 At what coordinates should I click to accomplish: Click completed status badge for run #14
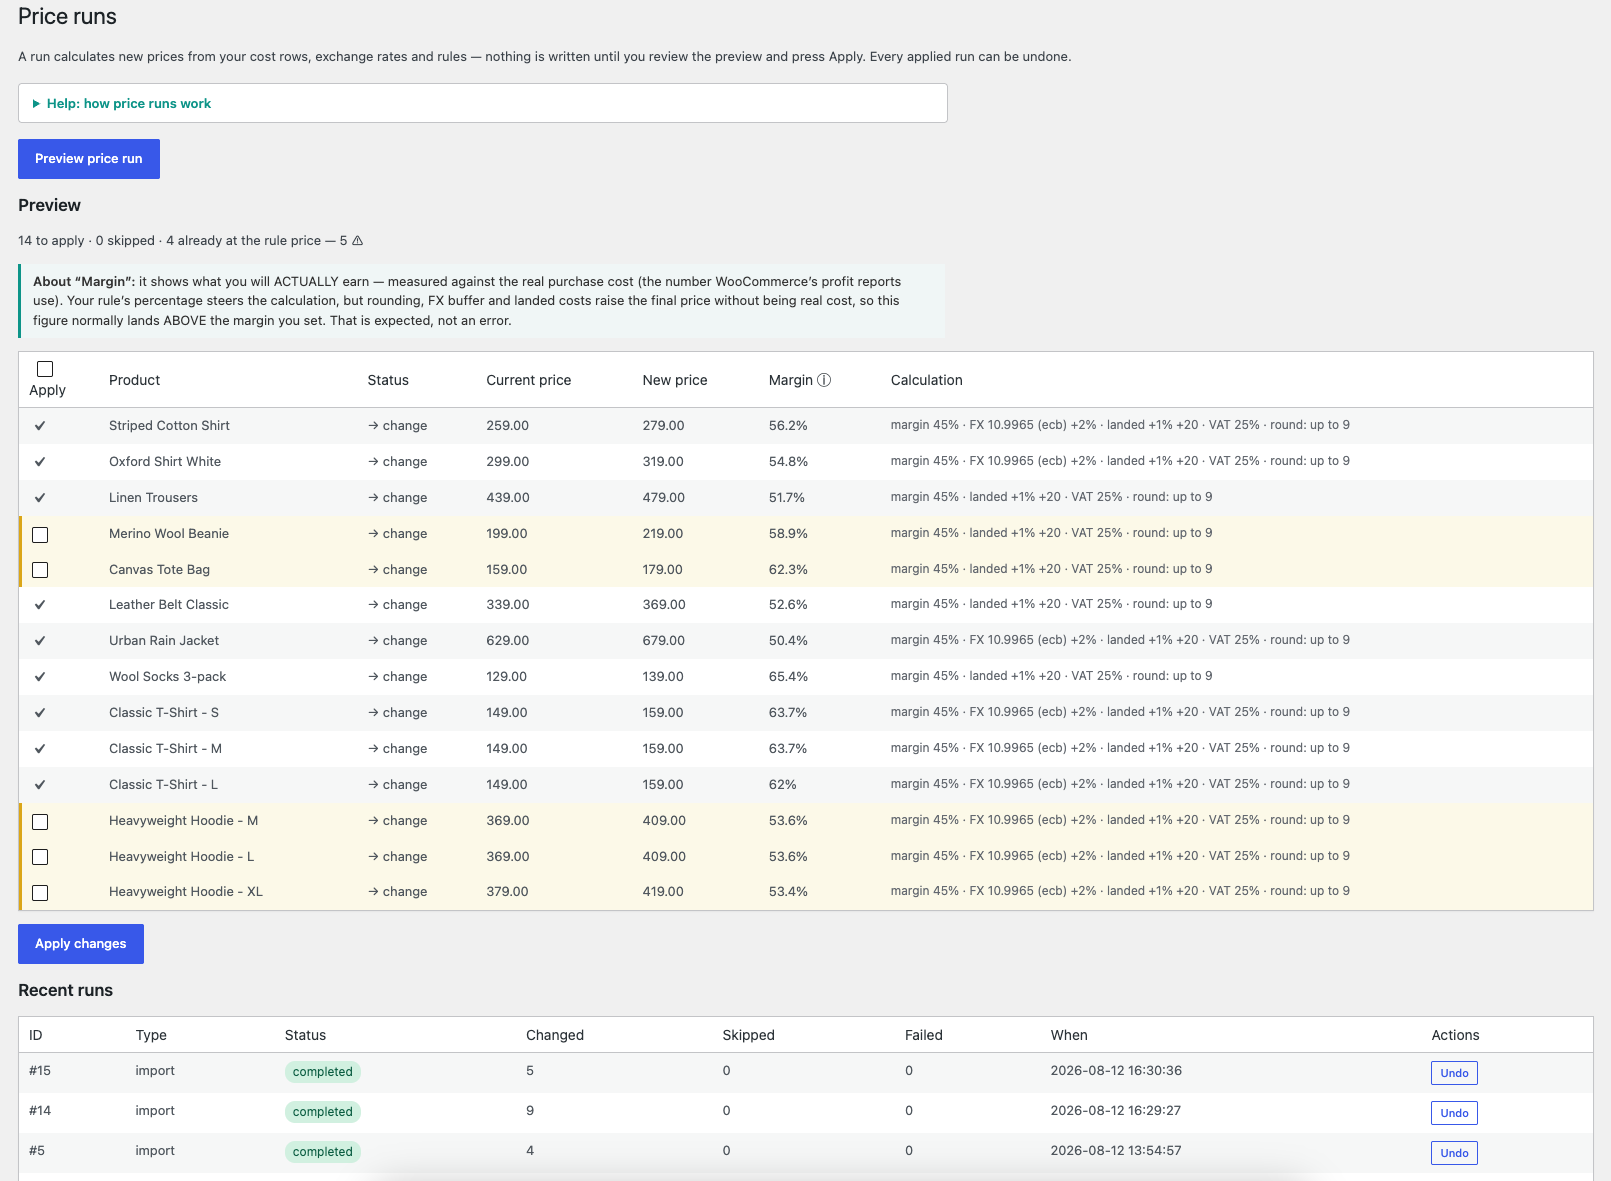[x=322, y=1112]
